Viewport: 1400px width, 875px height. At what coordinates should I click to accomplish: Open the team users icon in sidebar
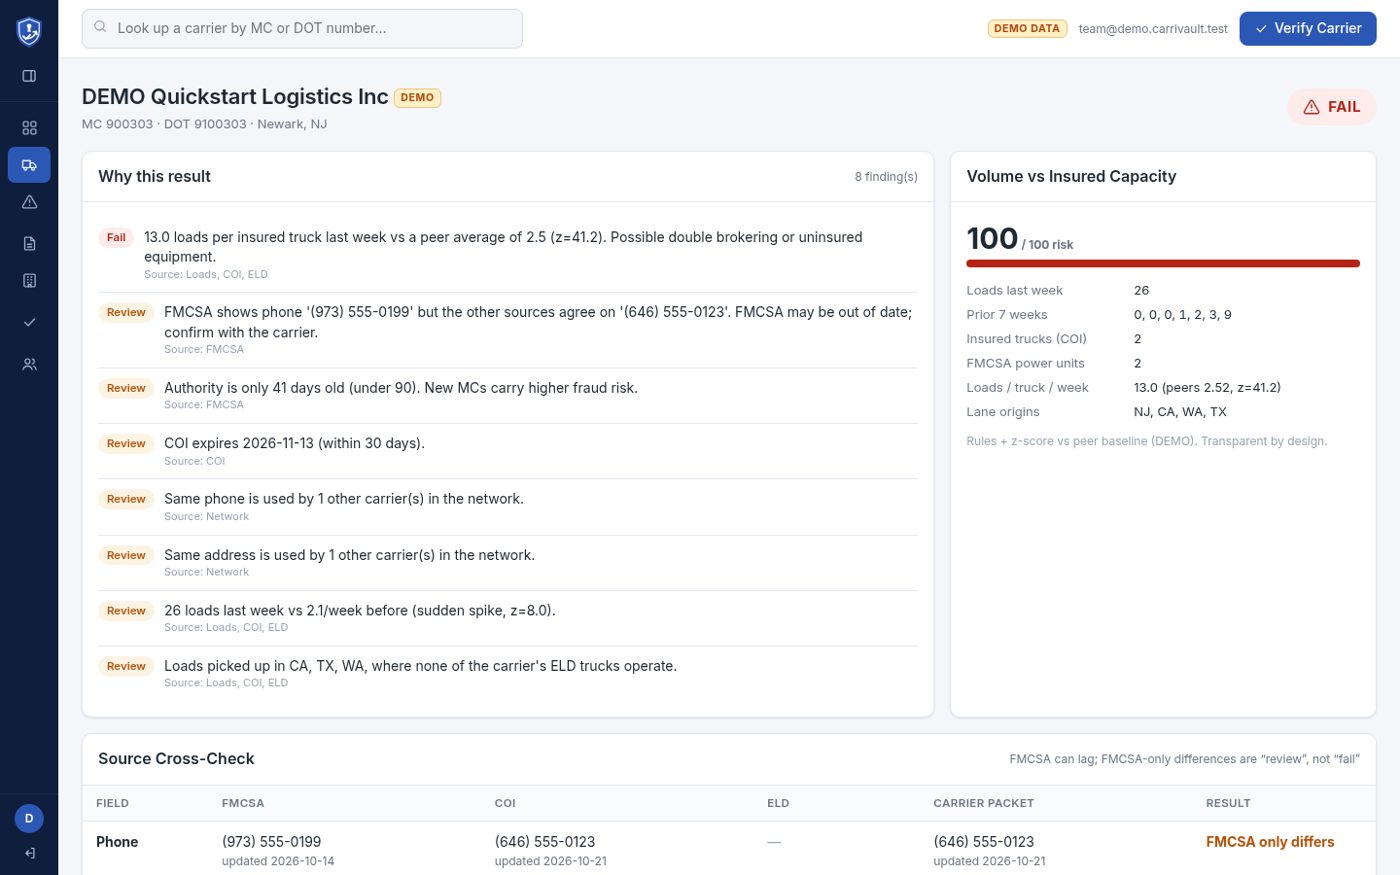29,364
